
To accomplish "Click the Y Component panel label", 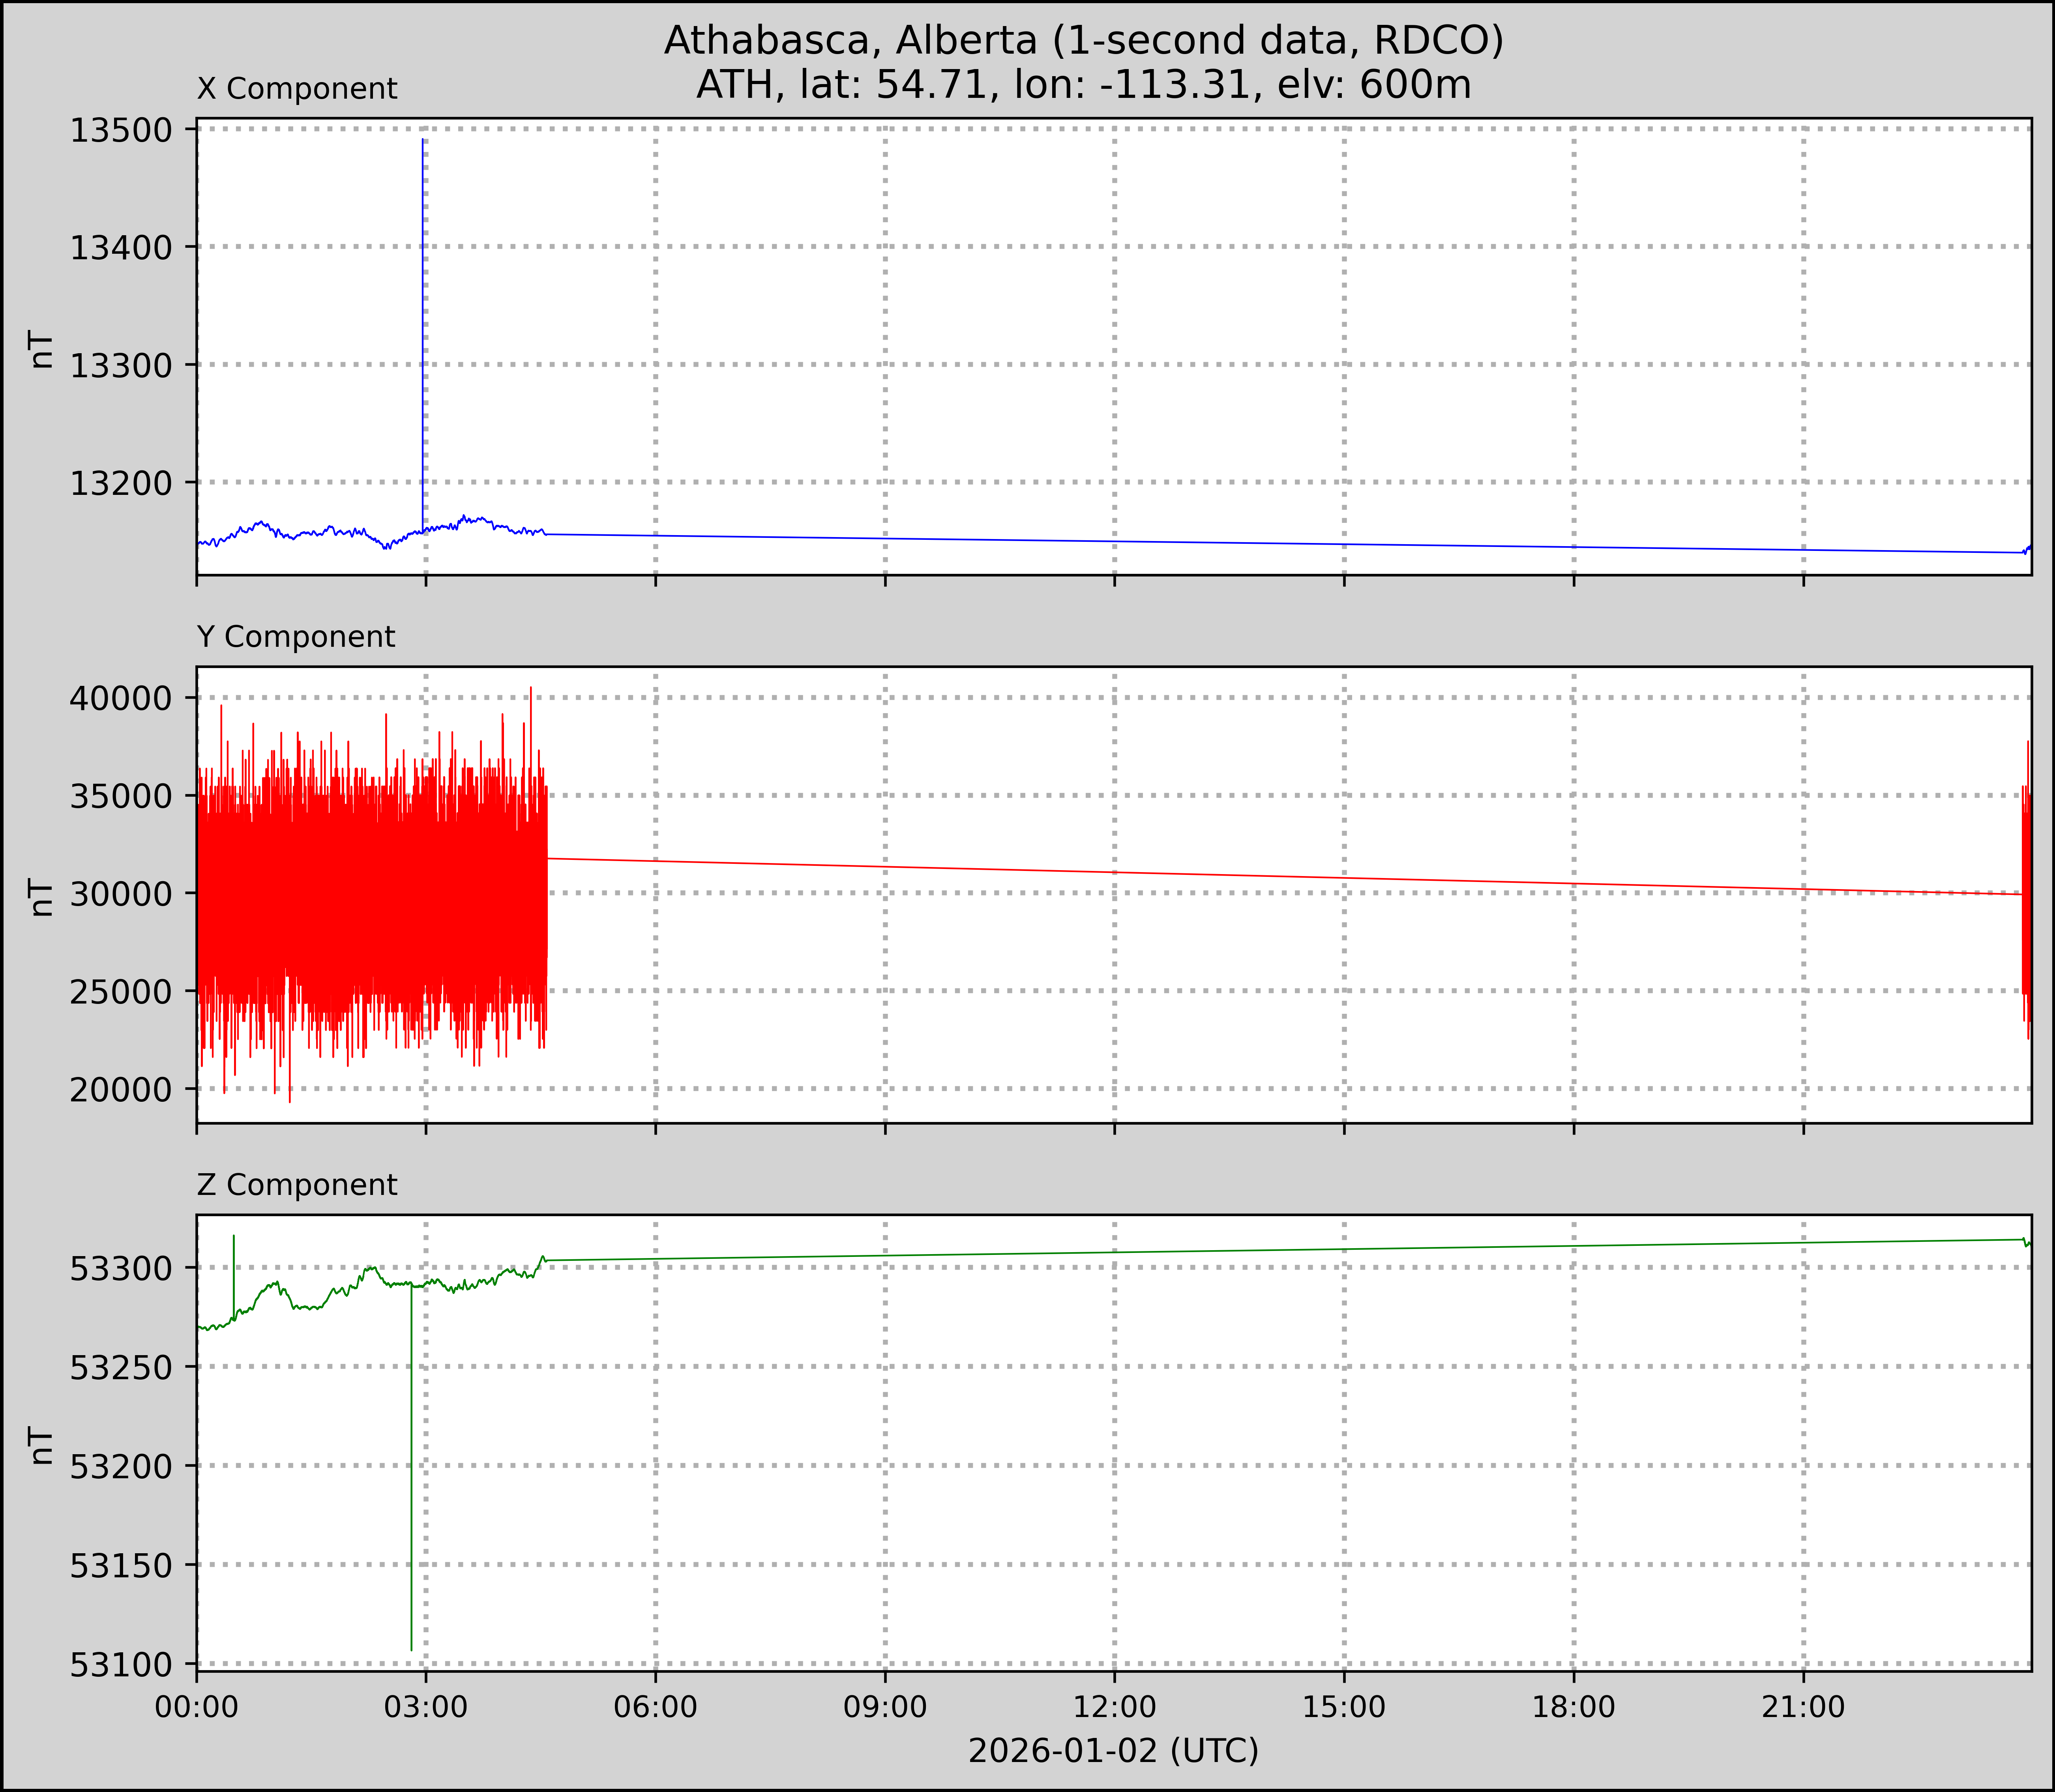I will [296, 637].
